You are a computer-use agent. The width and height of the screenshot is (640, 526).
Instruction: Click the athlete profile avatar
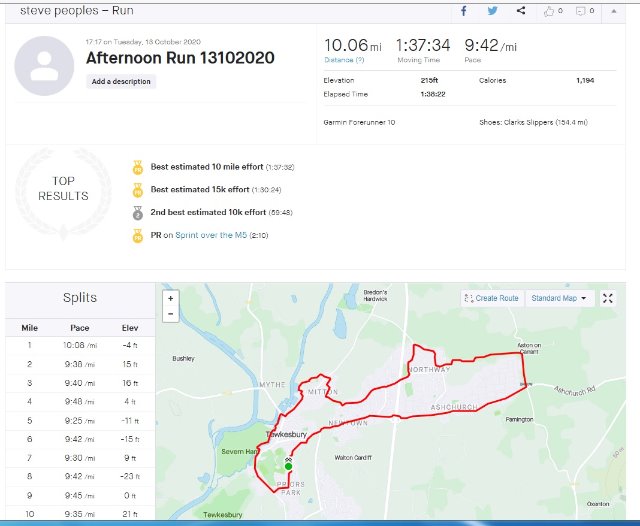click(43, 65)
